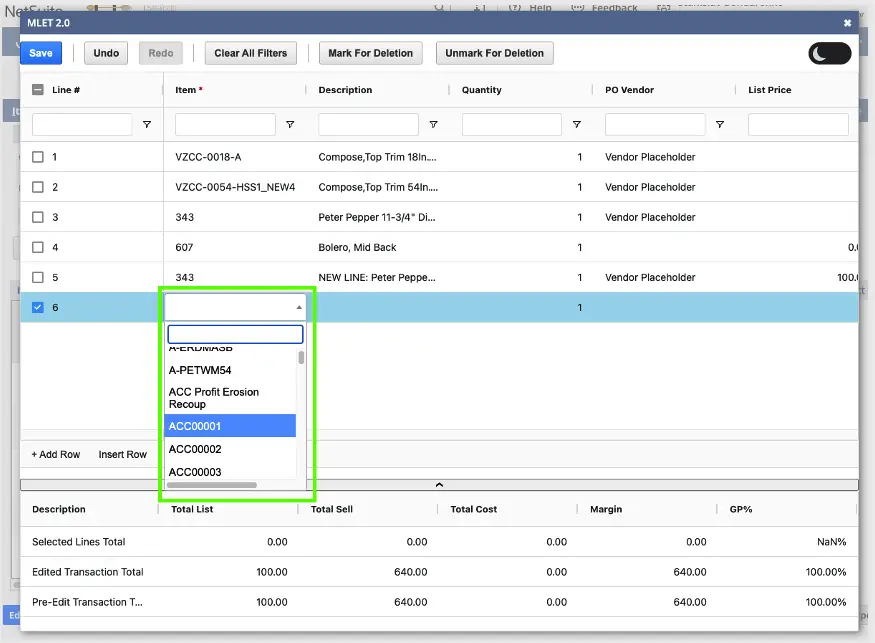Toggle the select-all lines header checkbox
Image resolution: width=875 pixels, height=643 pixels.
[38, 89]
